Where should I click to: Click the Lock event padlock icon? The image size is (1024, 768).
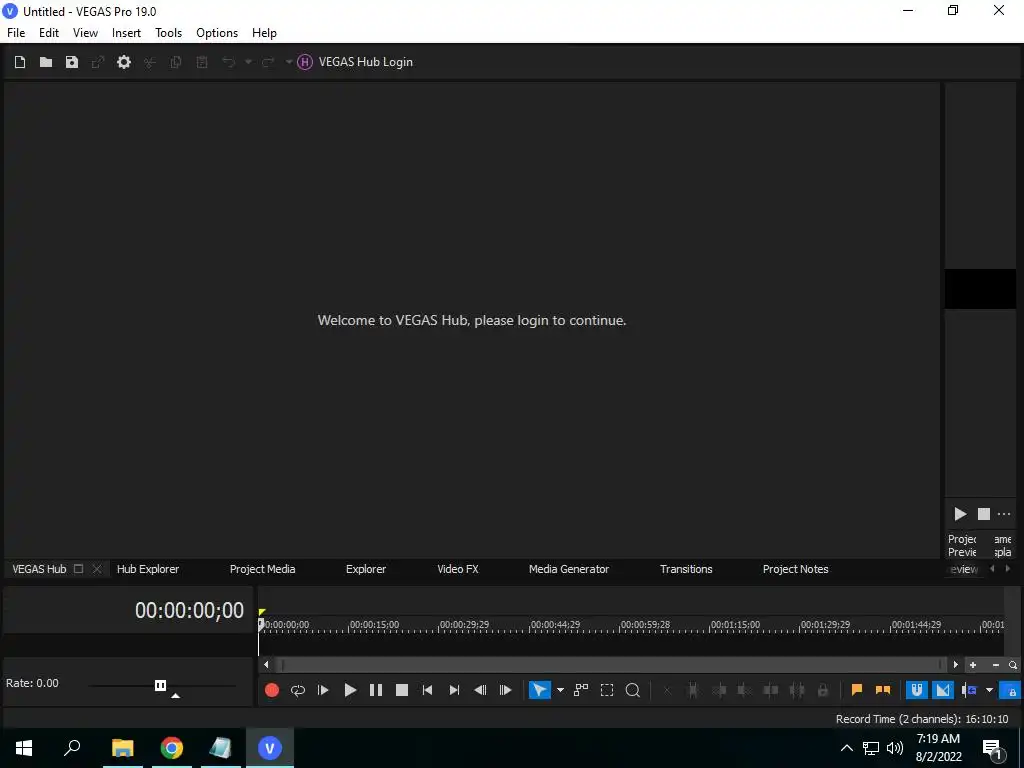823,690
